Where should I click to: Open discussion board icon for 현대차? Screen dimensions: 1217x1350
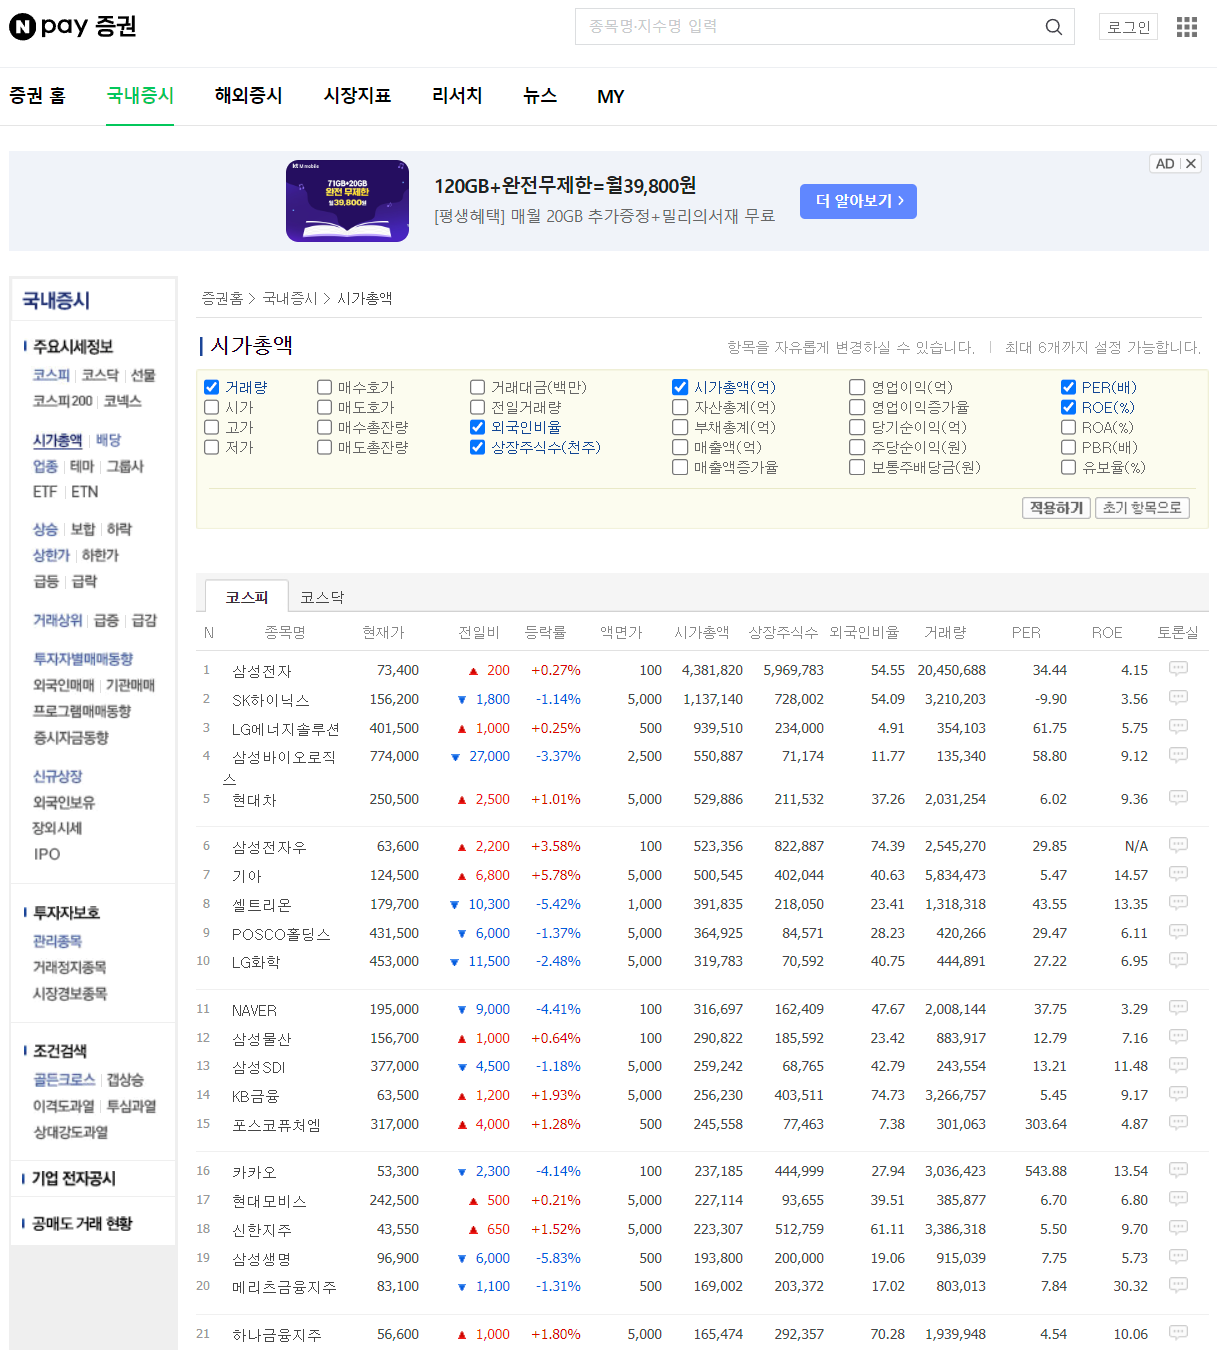1178,798
